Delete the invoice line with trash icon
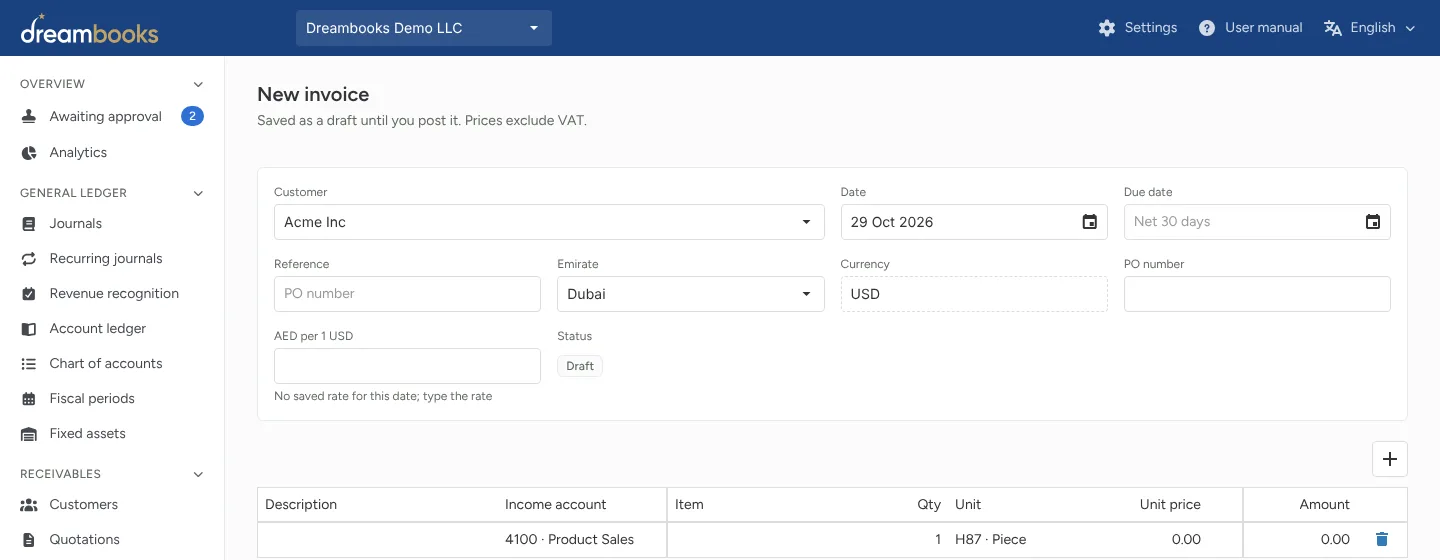 pyautogui.click(x=1382, y=539)
